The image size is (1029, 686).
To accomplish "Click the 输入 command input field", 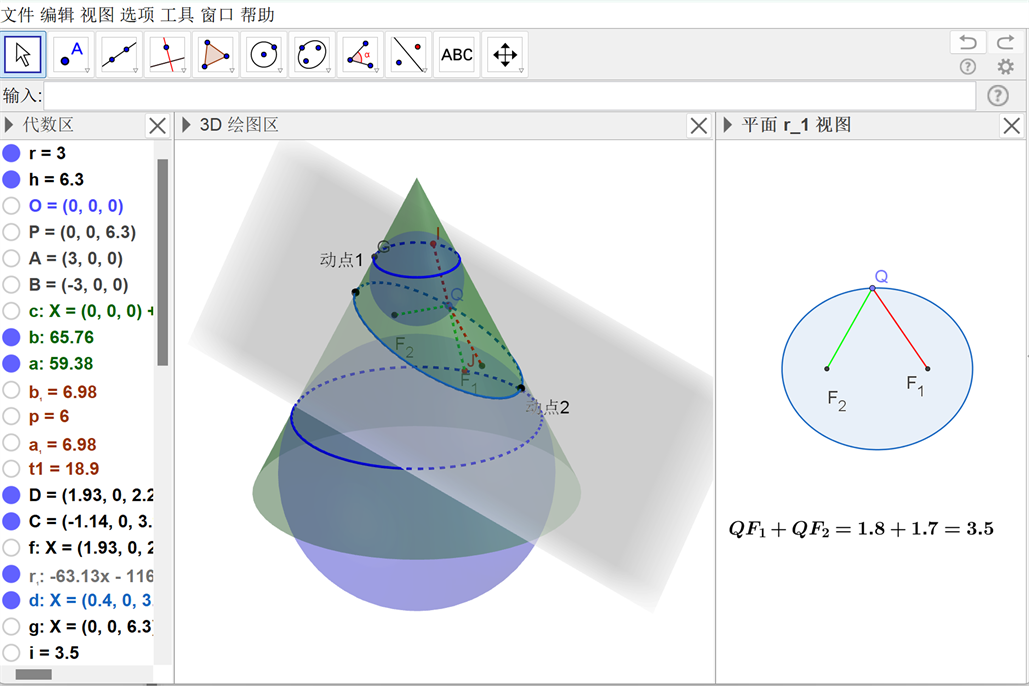I will coord(510,96).
